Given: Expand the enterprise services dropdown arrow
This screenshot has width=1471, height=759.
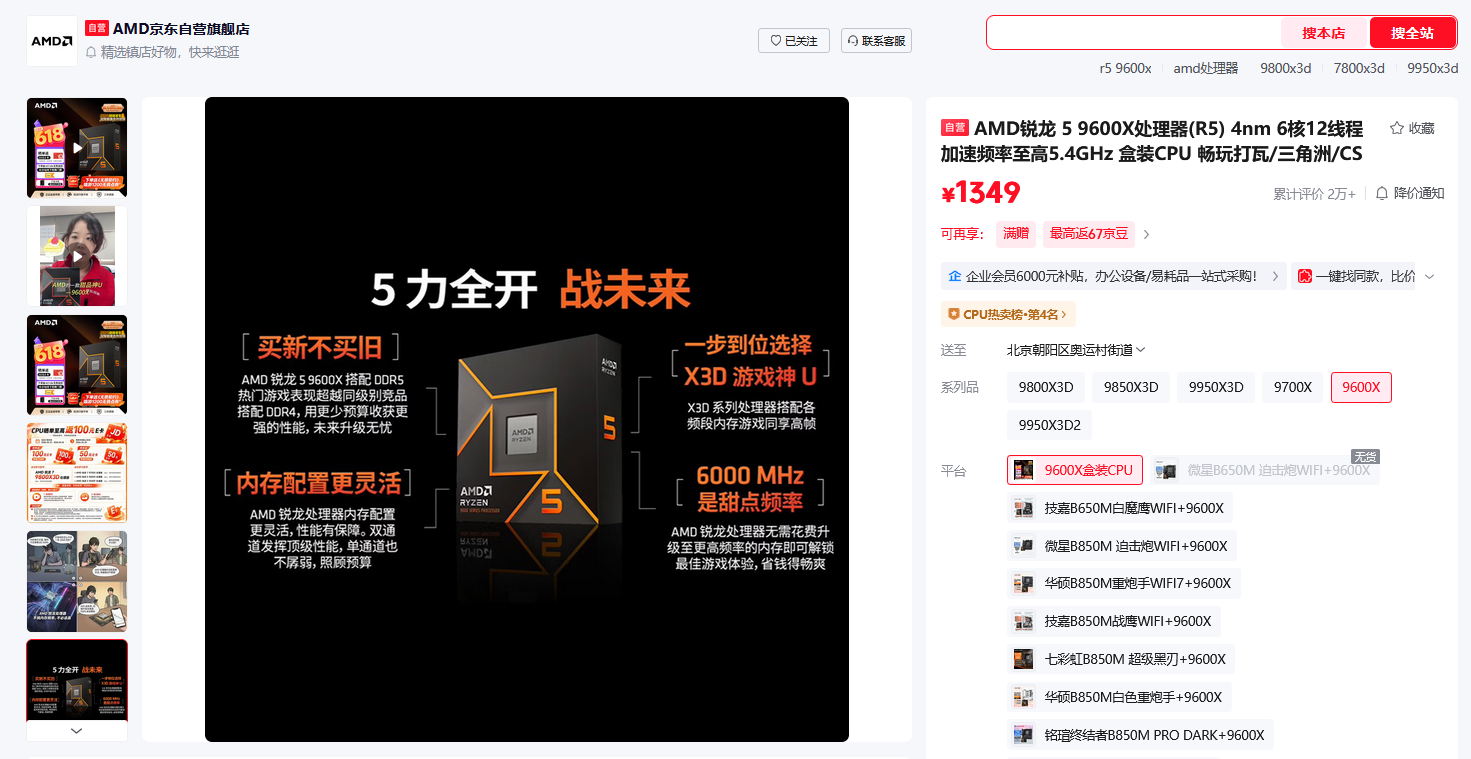Looking at the screenshot, I should pyautogui.click(x=1430, y=276).
